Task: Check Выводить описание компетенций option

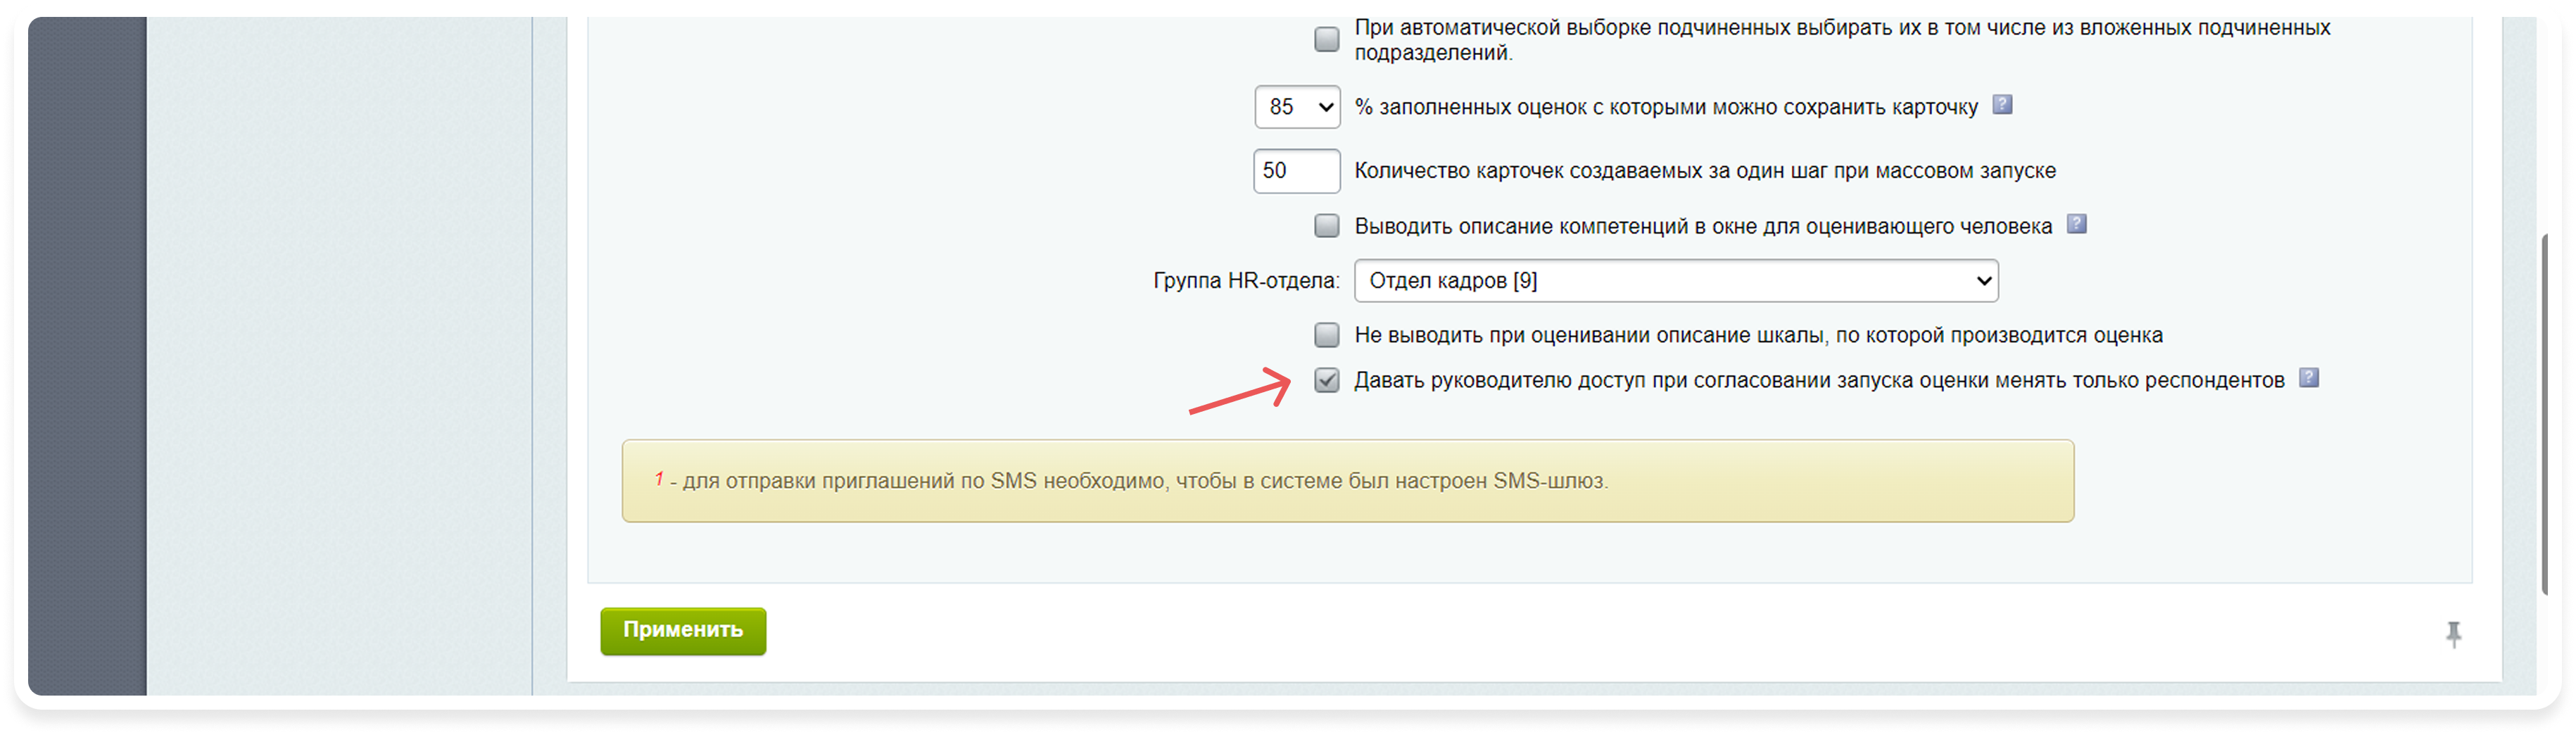Action: coord(1327,226)
